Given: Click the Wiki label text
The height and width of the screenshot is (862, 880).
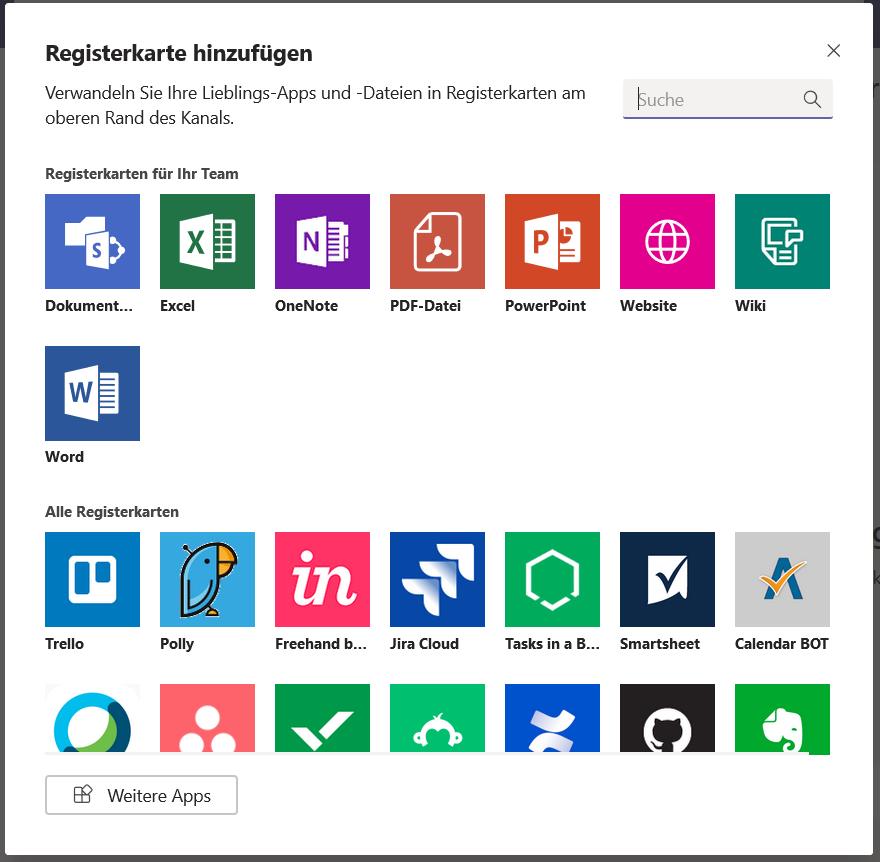Looking at the screenshot, I should click(x=750, y=306).
